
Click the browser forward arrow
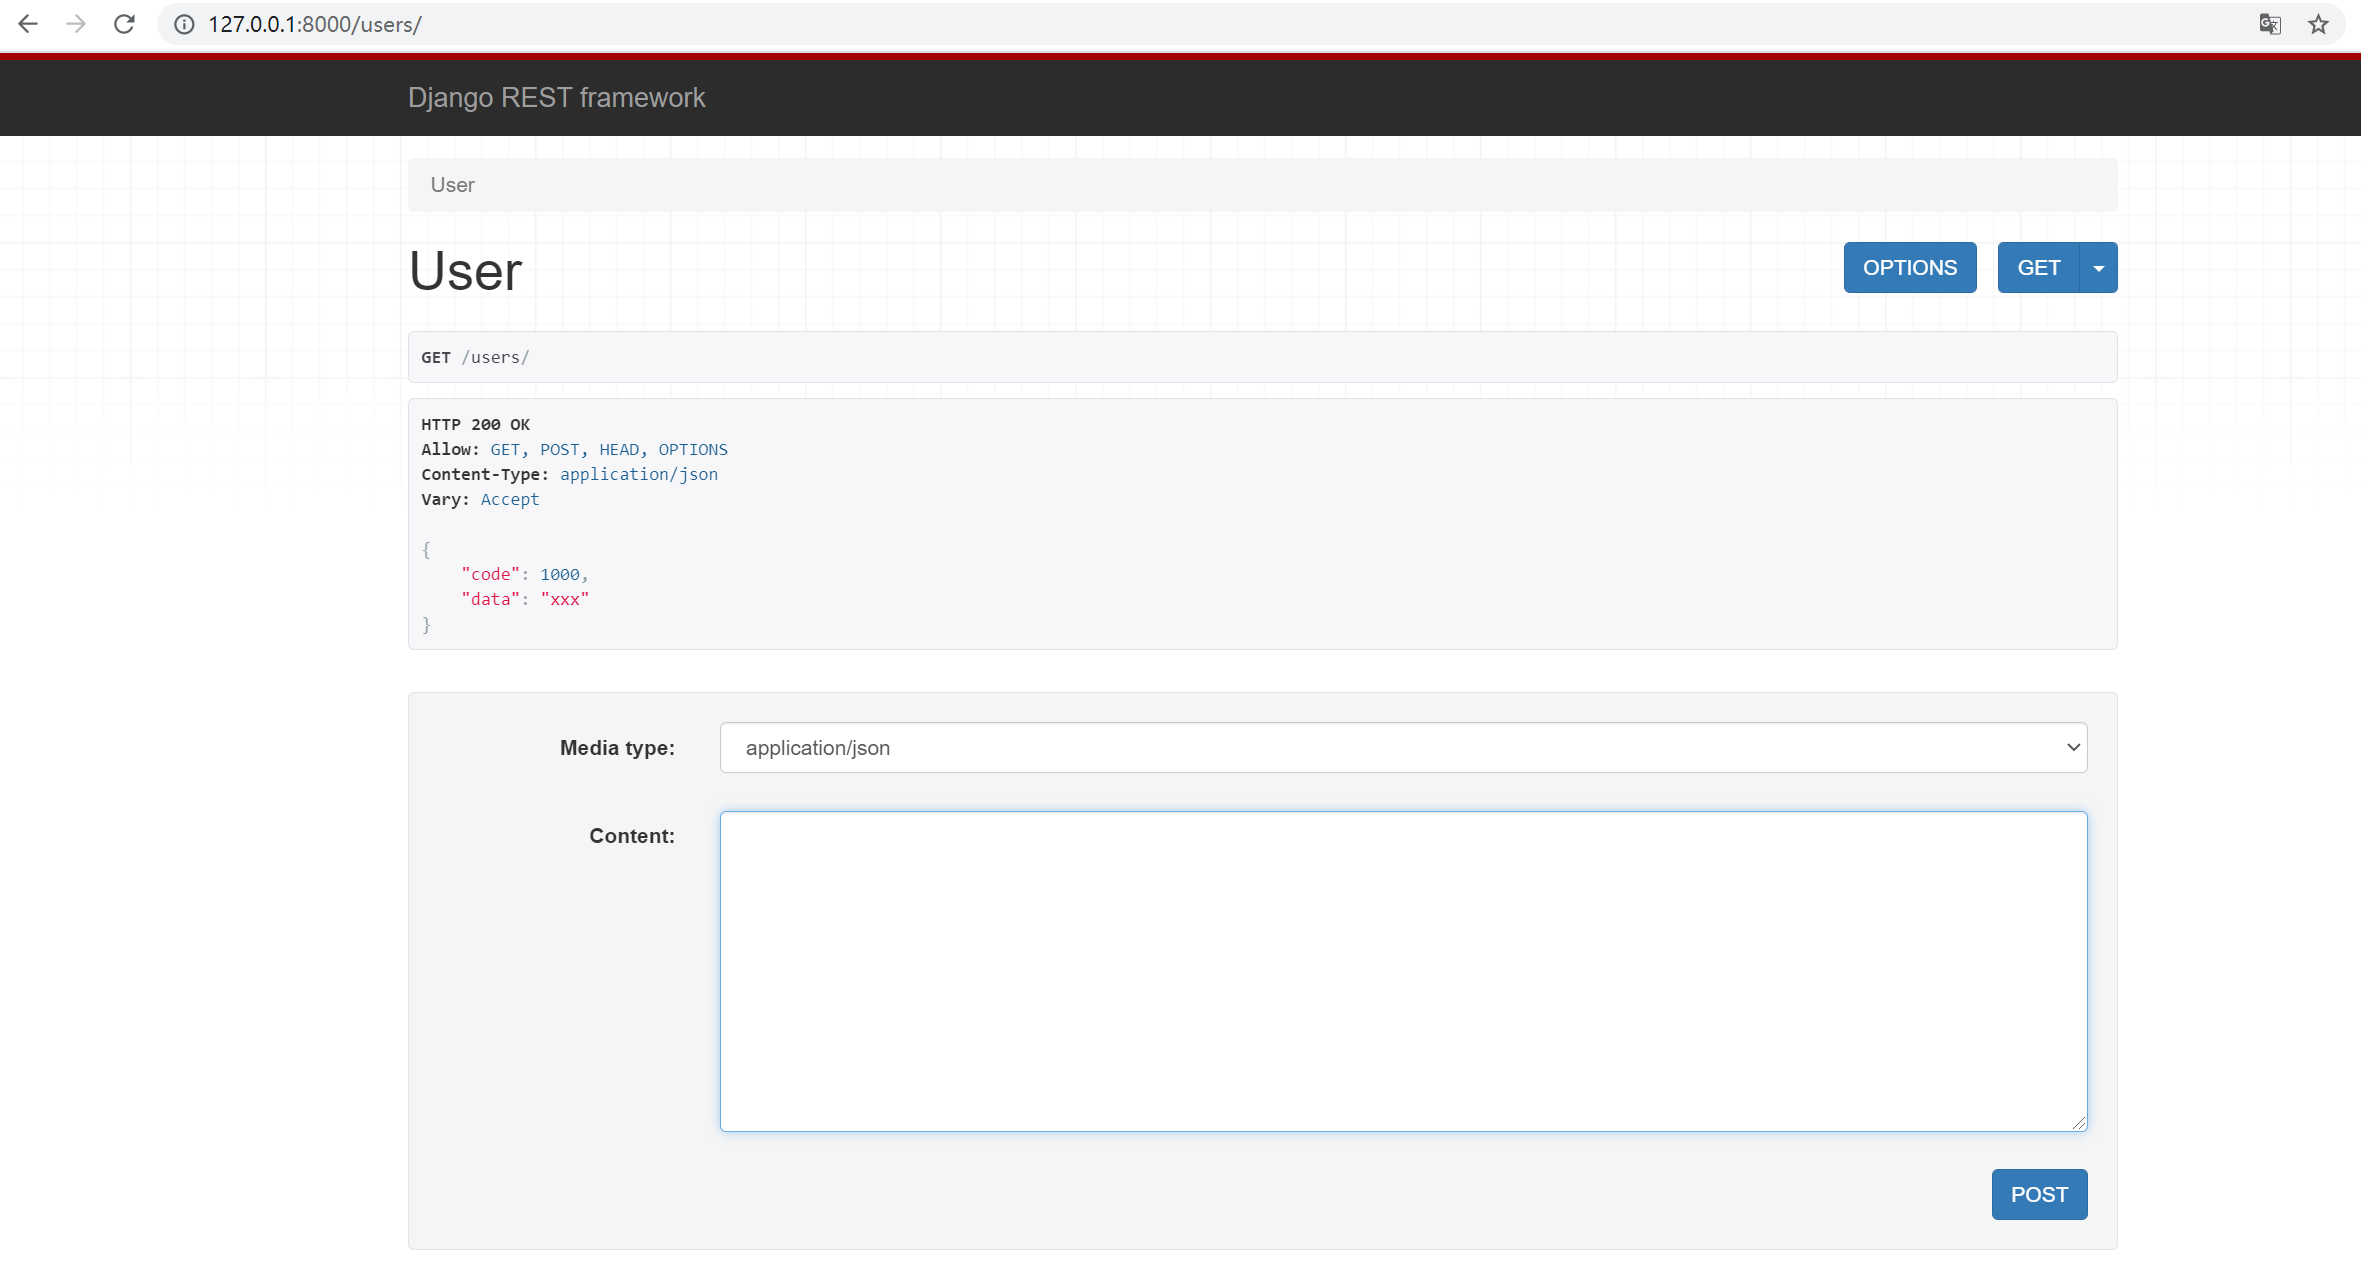[x=76, y=24]
